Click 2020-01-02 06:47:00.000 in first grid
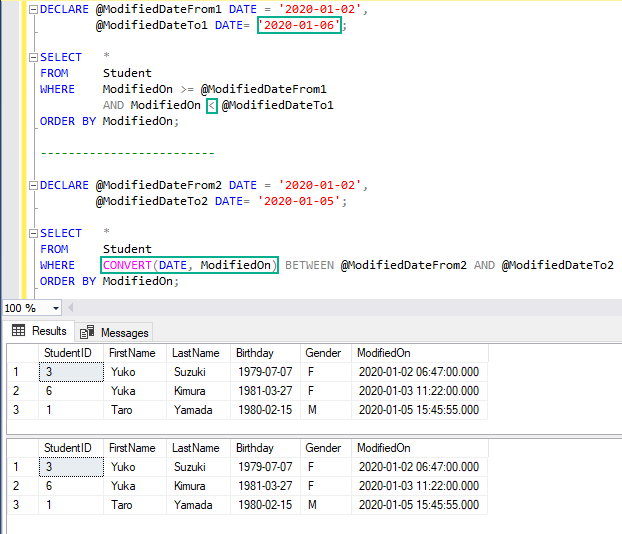The height and width of the screenshot is (534, 622). click(420, 372)
